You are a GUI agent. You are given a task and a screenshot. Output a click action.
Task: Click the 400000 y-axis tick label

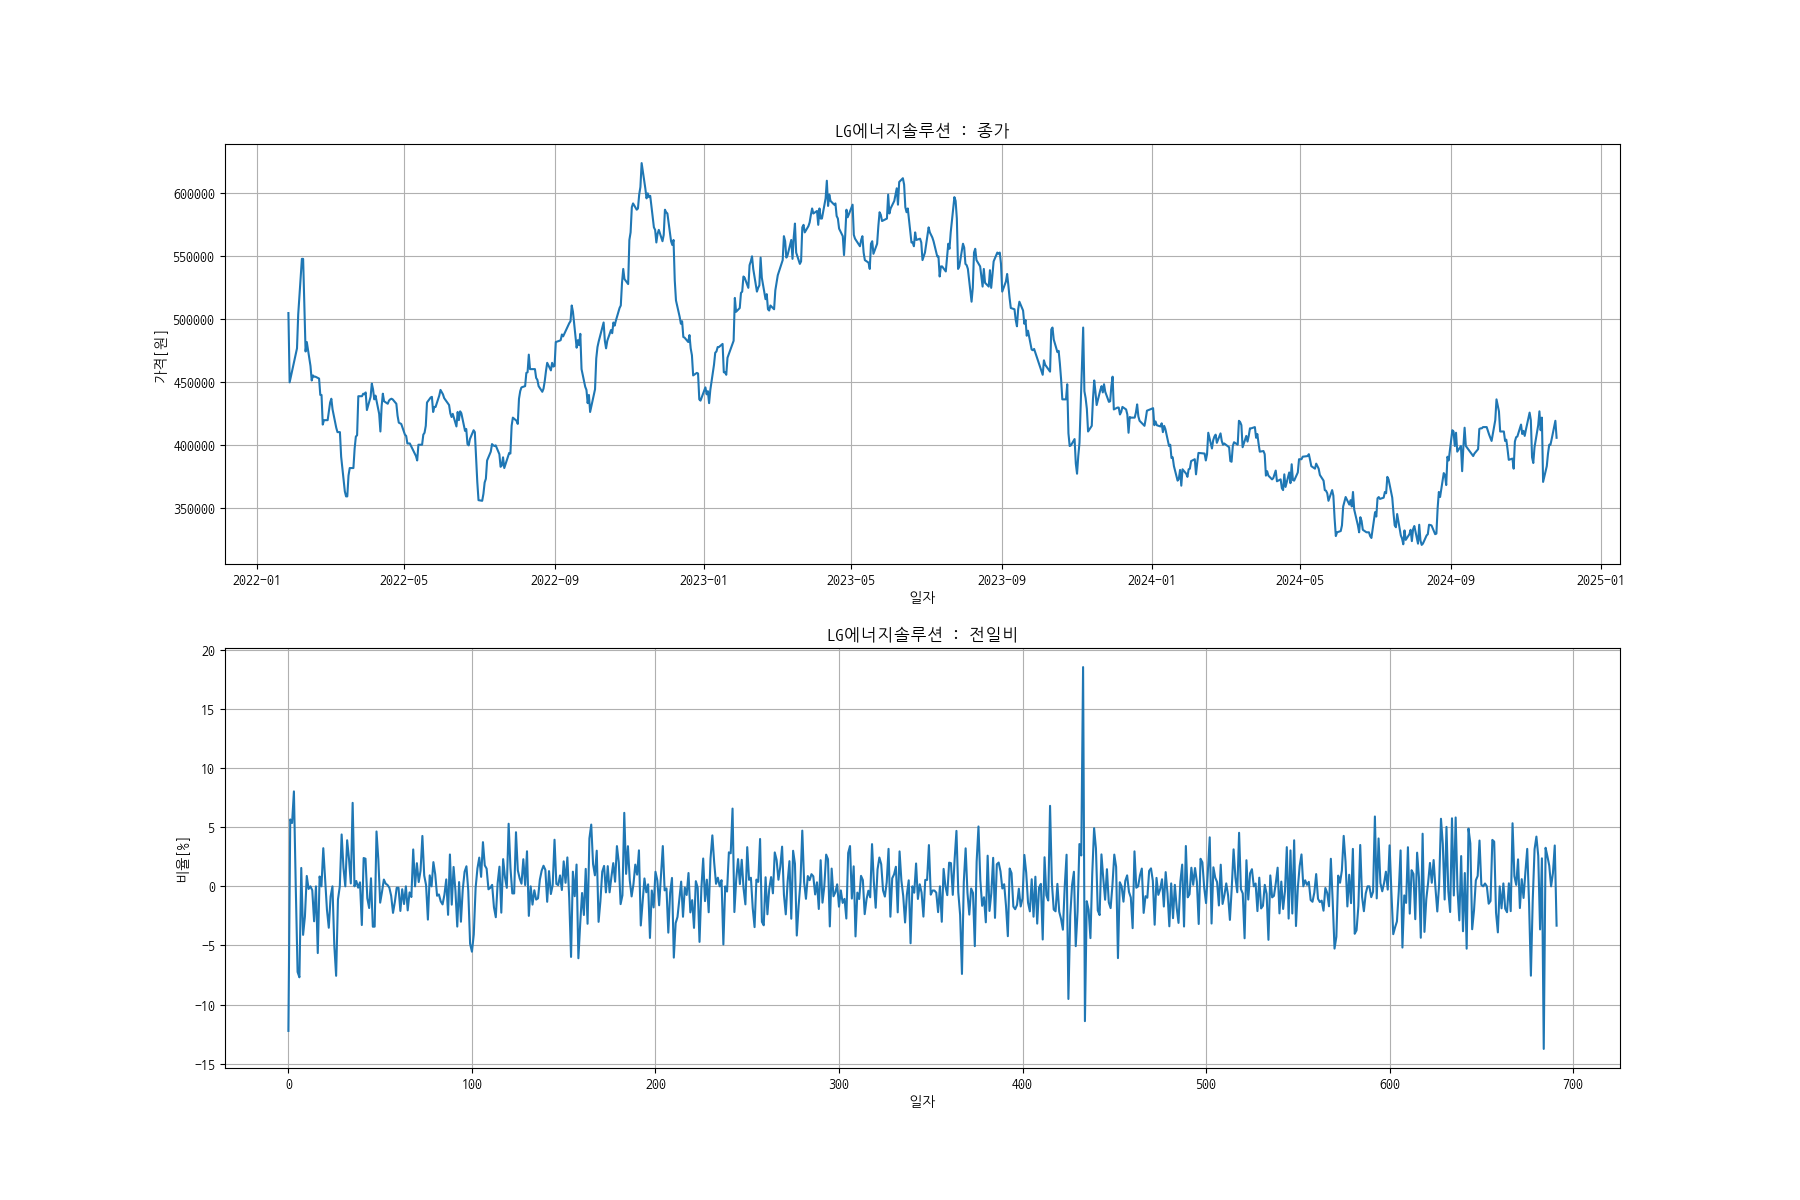(x=194, y=446)
